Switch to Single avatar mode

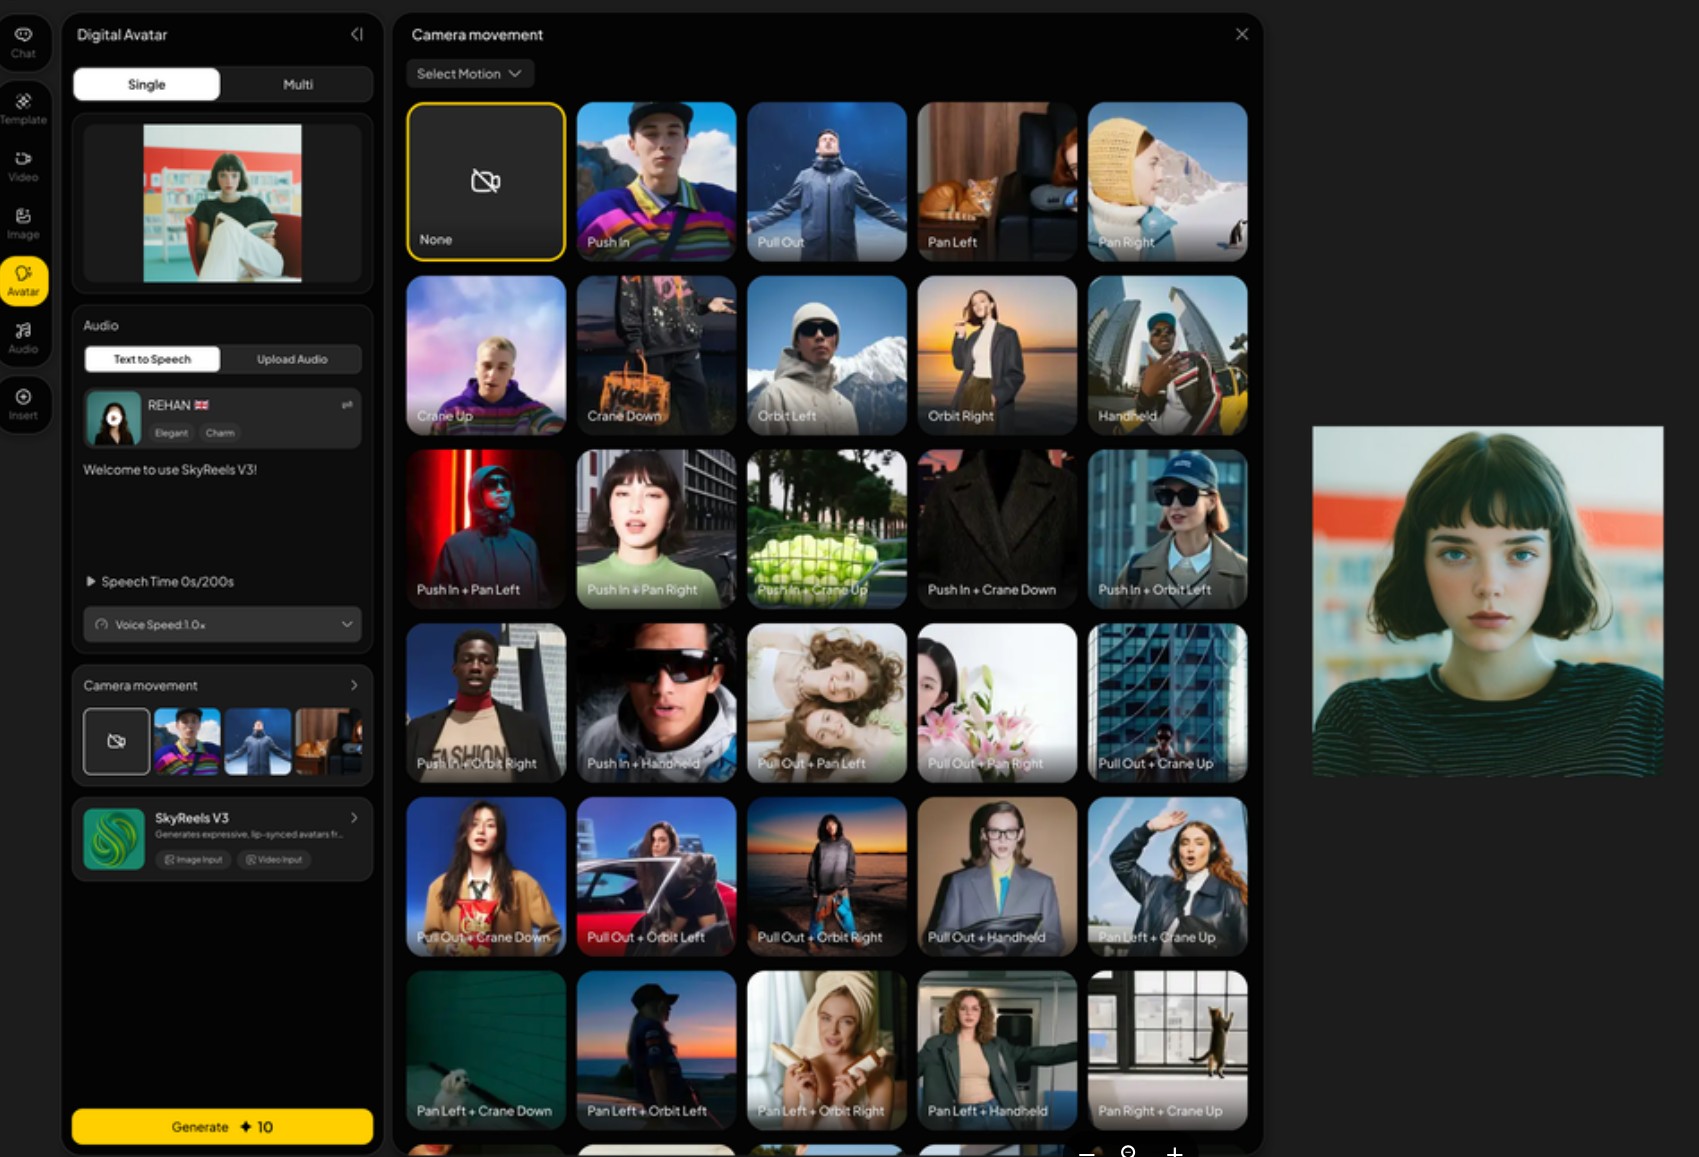pos(147,85)
